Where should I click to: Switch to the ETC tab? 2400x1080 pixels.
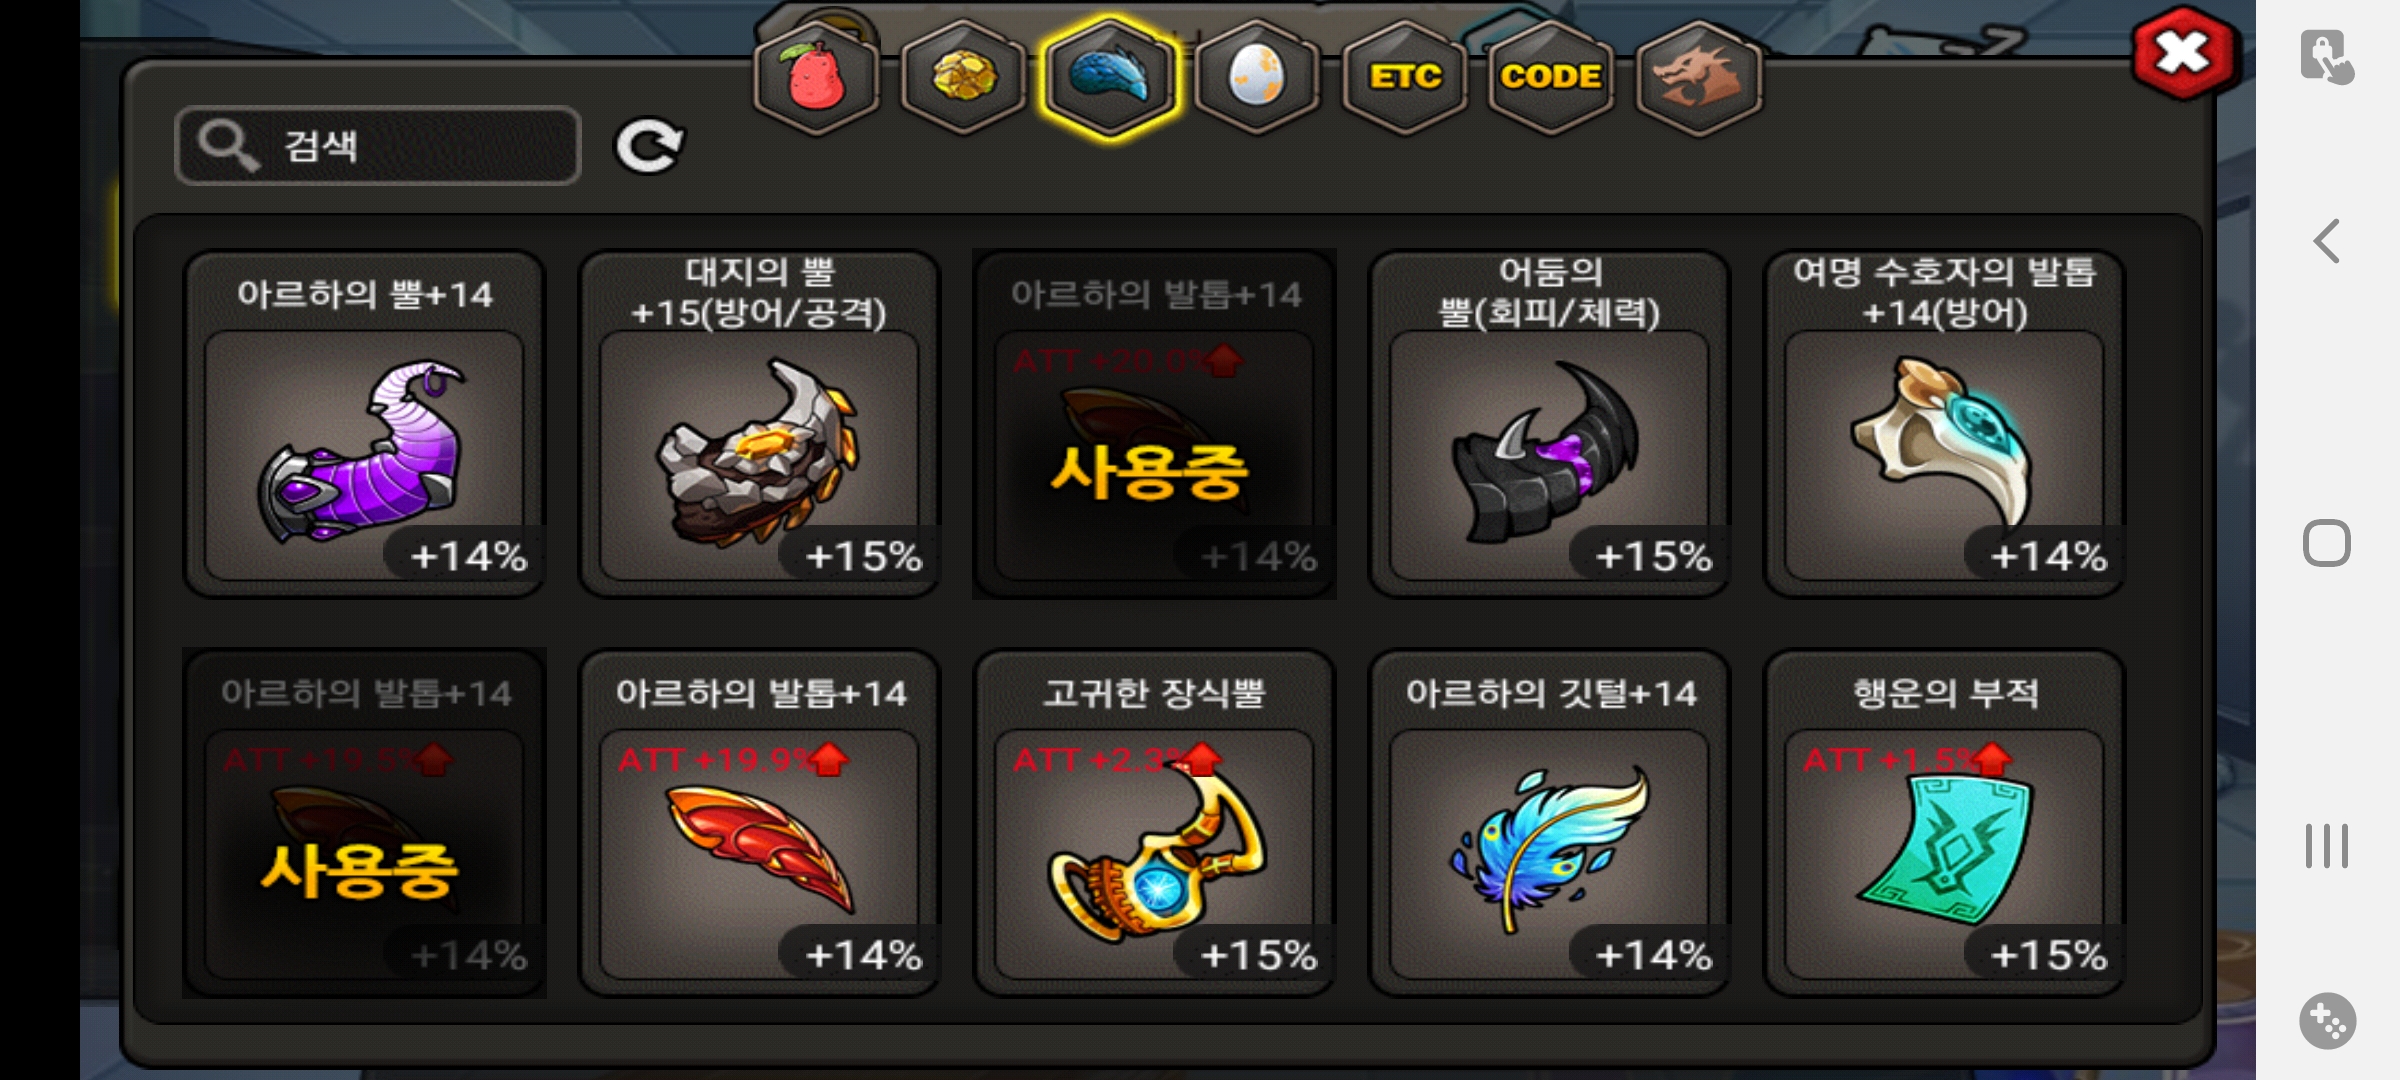pos(1405,78)
